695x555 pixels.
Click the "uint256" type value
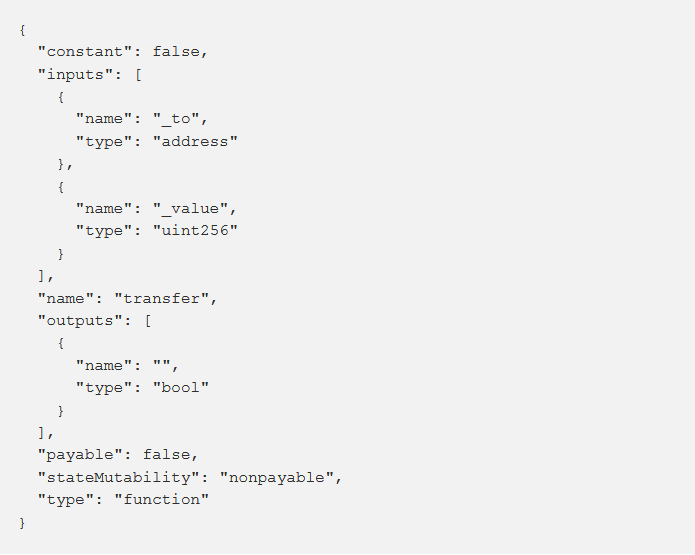pos(195,231)
